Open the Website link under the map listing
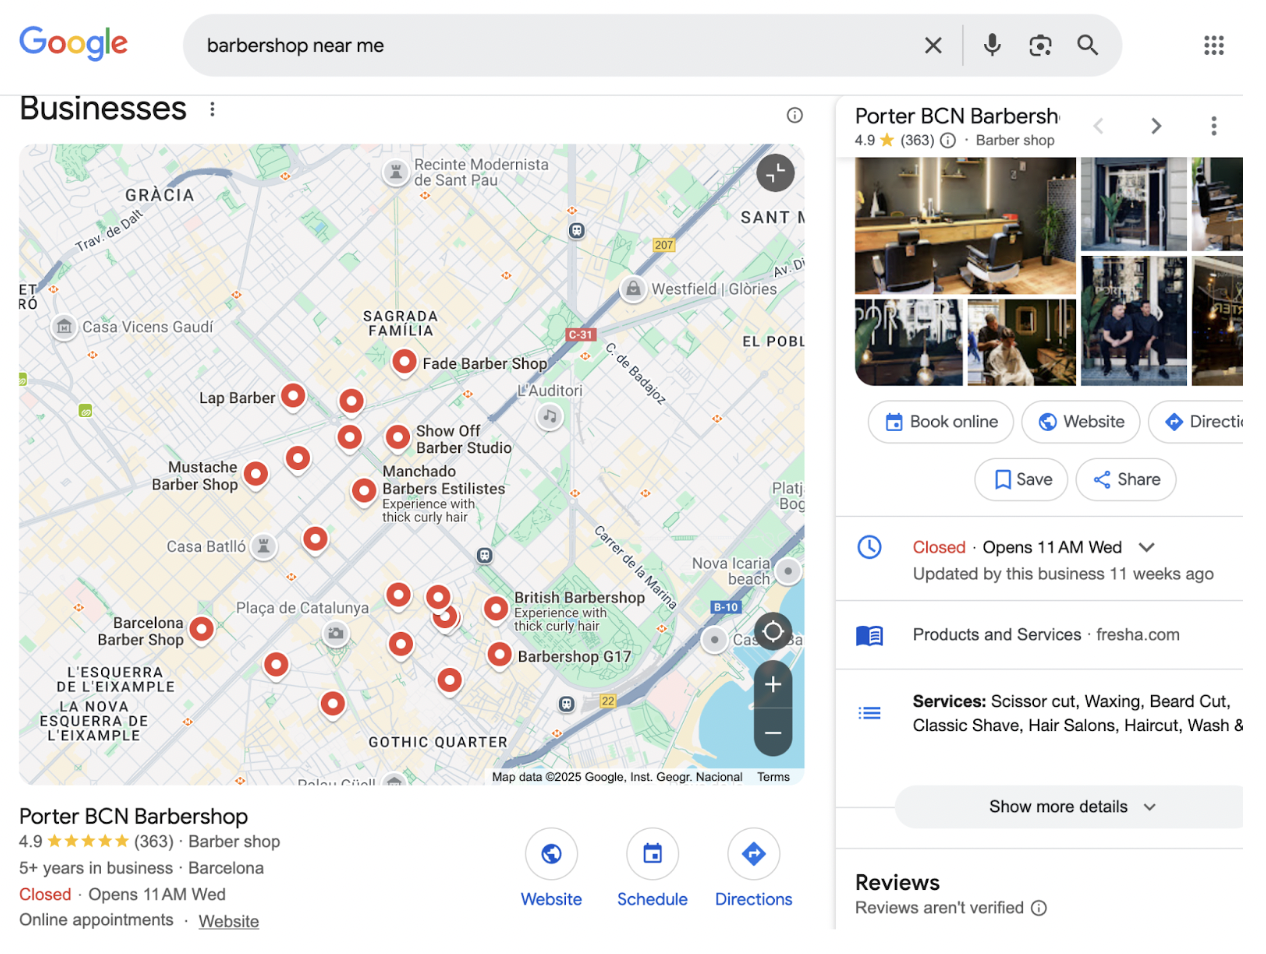 [x=228, y=920]
